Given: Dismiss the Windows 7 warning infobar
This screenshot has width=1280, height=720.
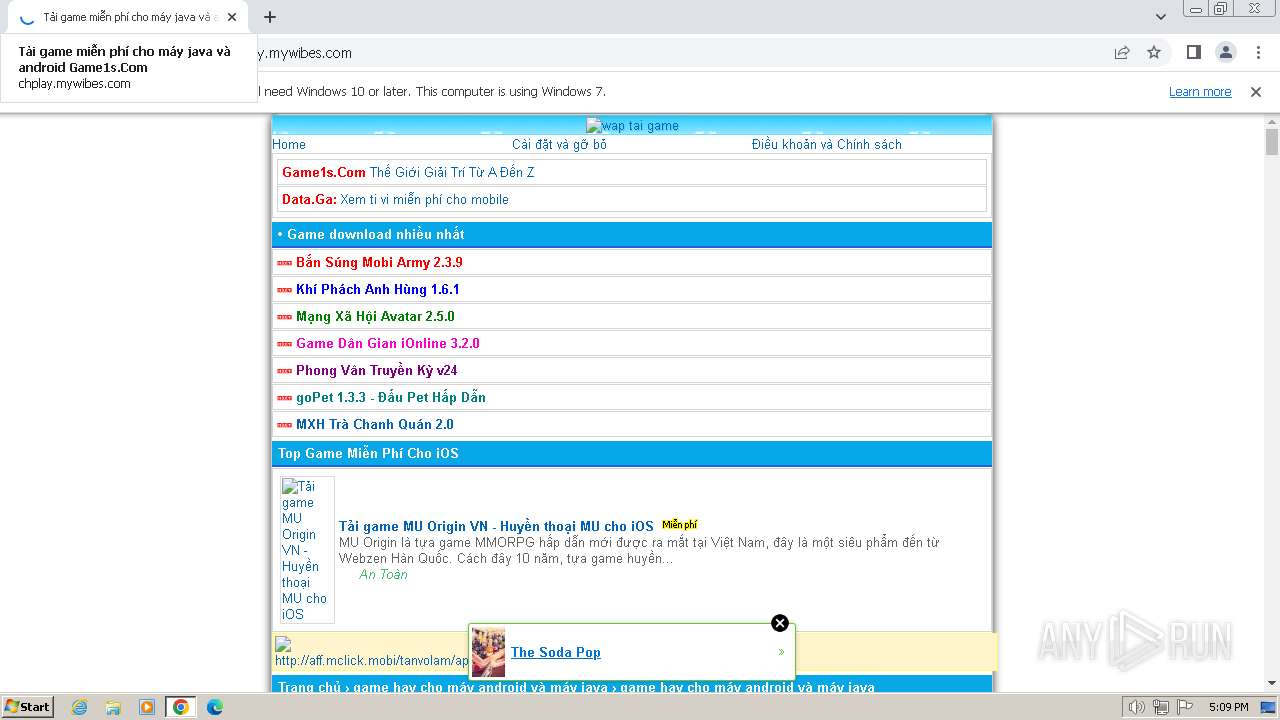Looking at the screenshot, I should tap(1256, 92).
